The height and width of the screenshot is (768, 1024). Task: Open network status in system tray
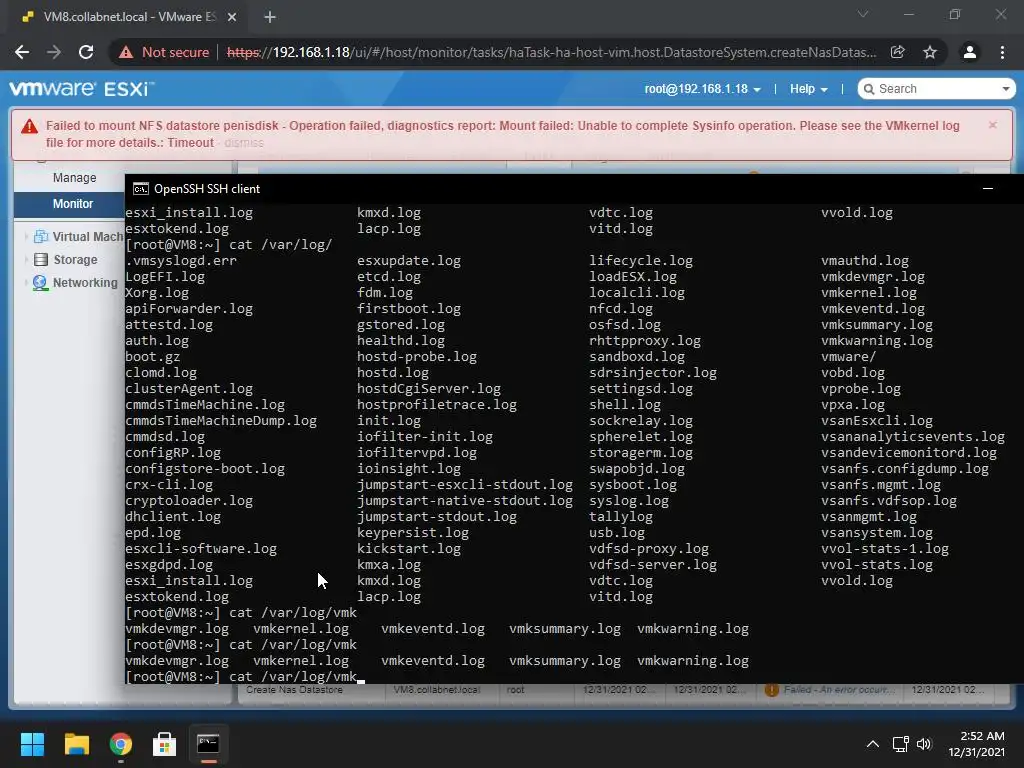pyautogui.click(x=901, y=744)
